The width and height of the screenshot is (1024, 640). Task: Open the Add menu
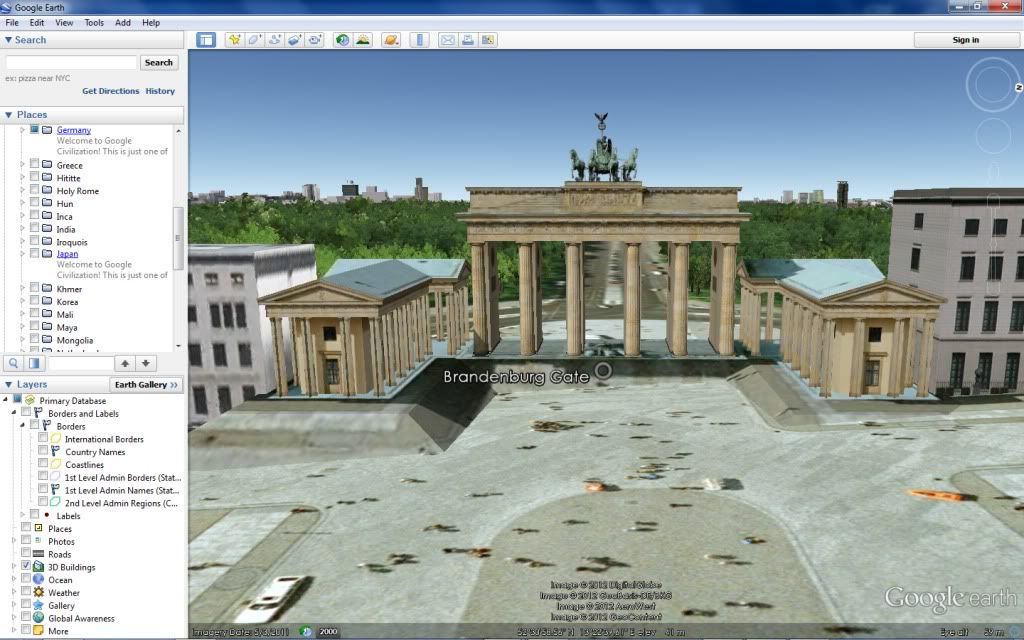coord(123,22)
